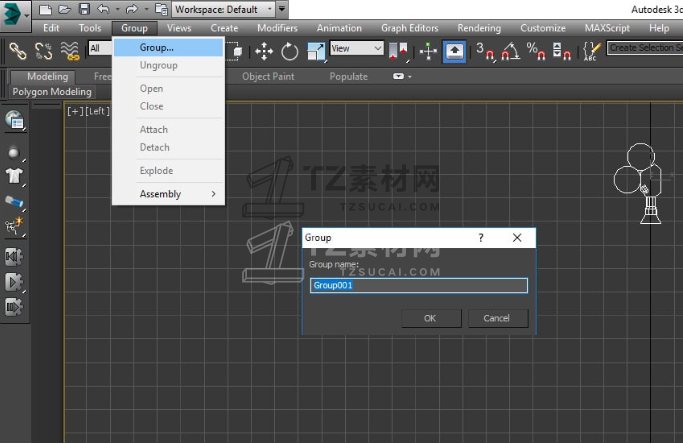
Task: Click the [Left] viewport label
Action: point(98,112)
